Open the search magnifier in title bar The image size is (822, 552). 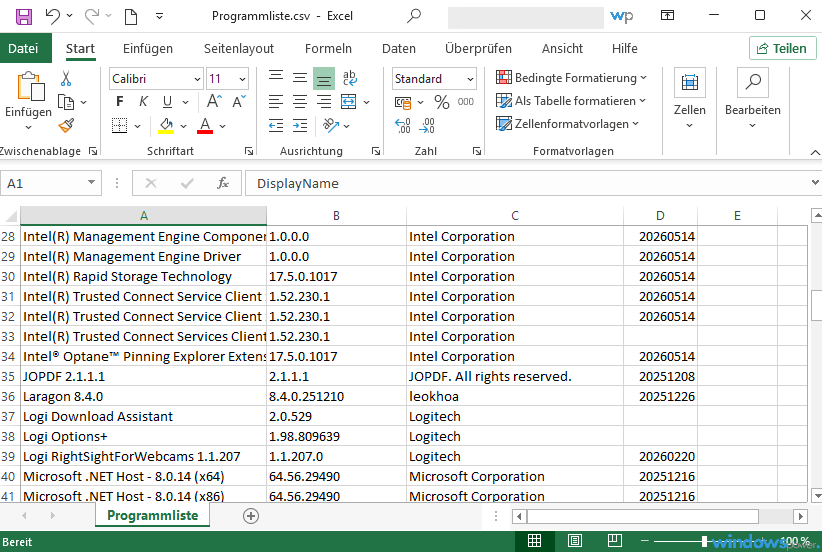(414, 16)
